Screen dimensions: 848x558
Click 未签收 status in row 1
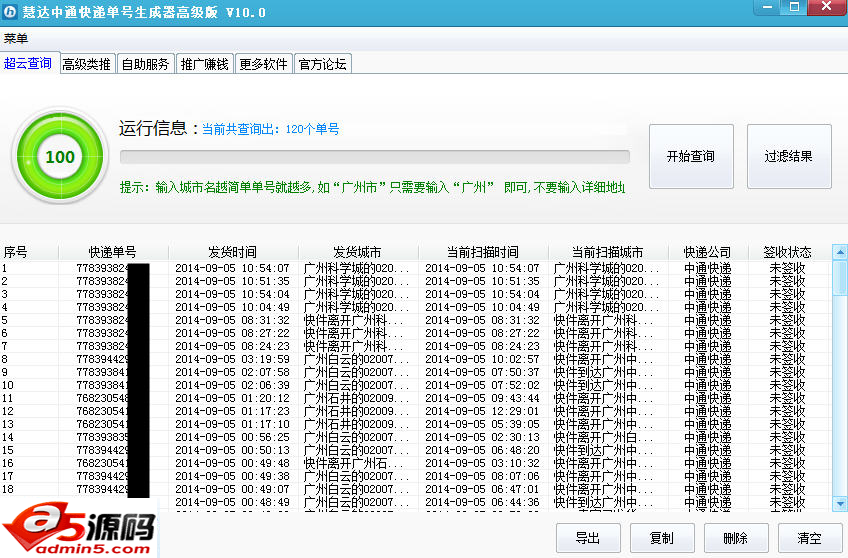coord(787,268)
